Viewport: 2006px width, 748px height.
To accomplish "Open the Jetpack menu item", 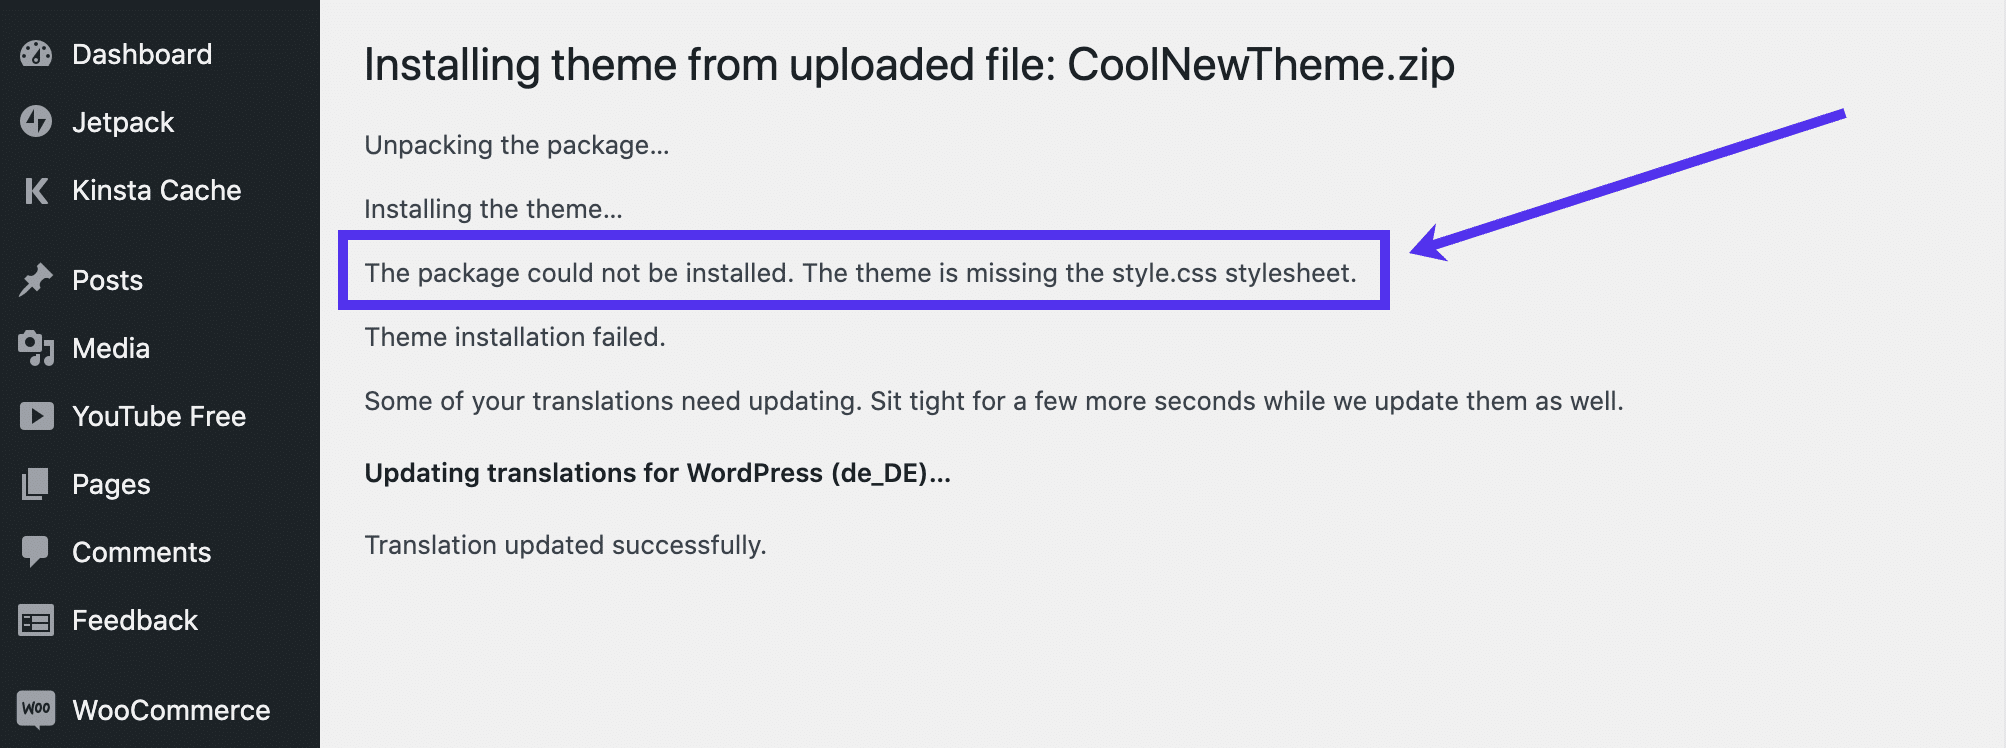I will (123, 122).
